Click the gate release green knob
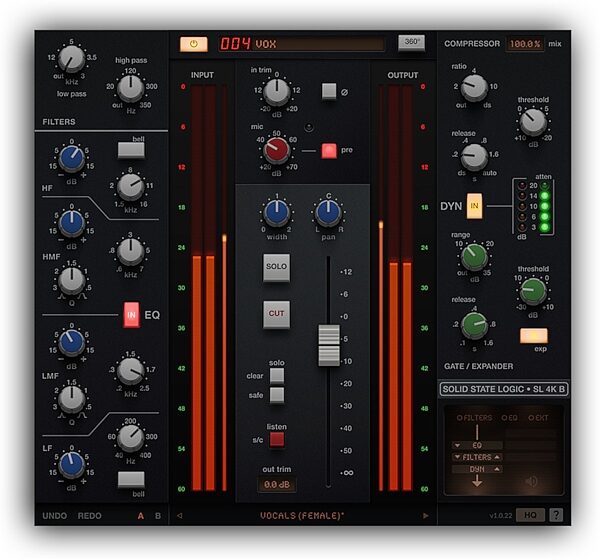Viewport: 600px width, 559px height. tap(474, 326)
